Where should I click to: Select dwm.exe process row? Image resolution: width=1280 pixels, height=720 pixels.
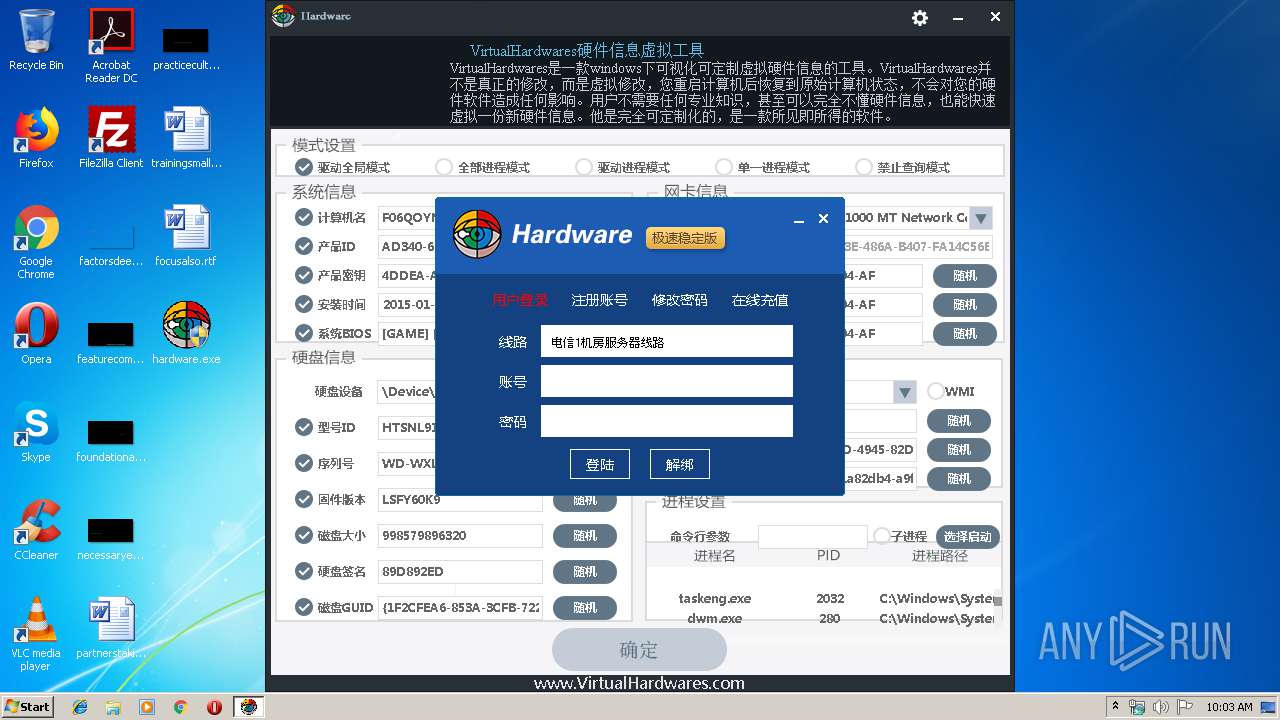coord(820,618)
